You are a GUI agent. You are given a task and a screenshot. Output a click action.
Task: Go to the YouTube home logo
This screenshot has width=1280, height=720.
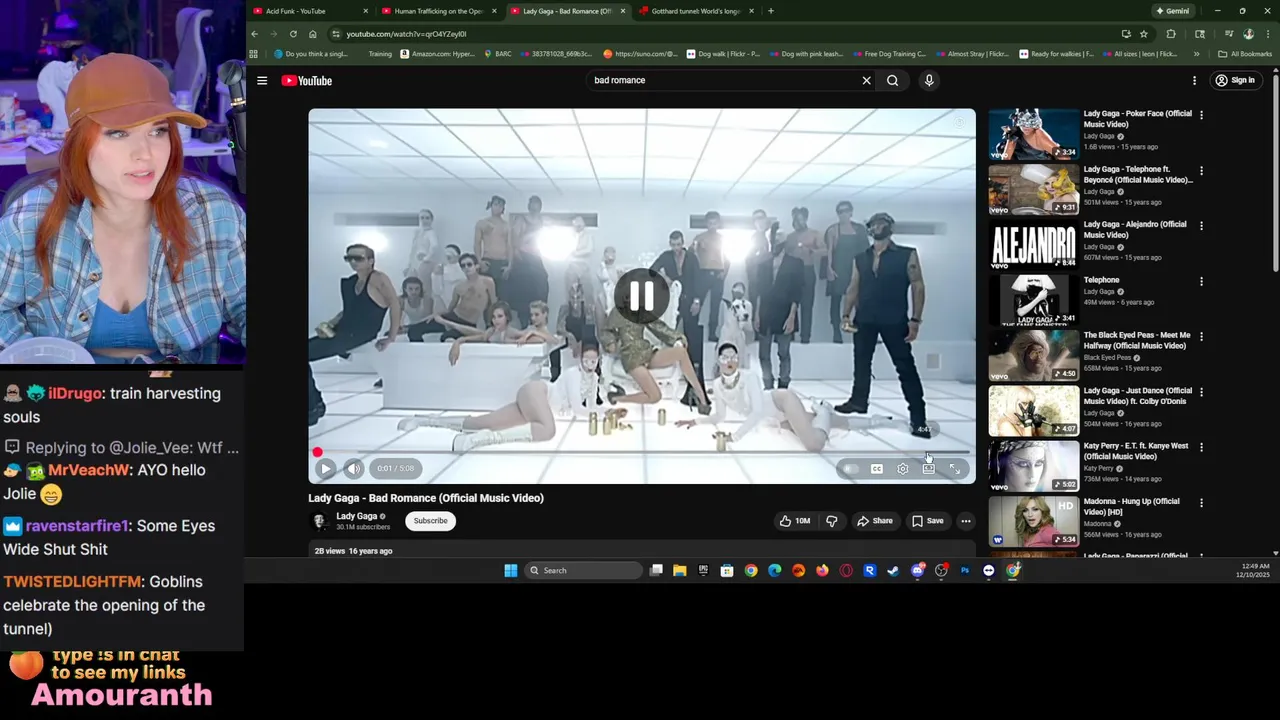coord(306,80)
